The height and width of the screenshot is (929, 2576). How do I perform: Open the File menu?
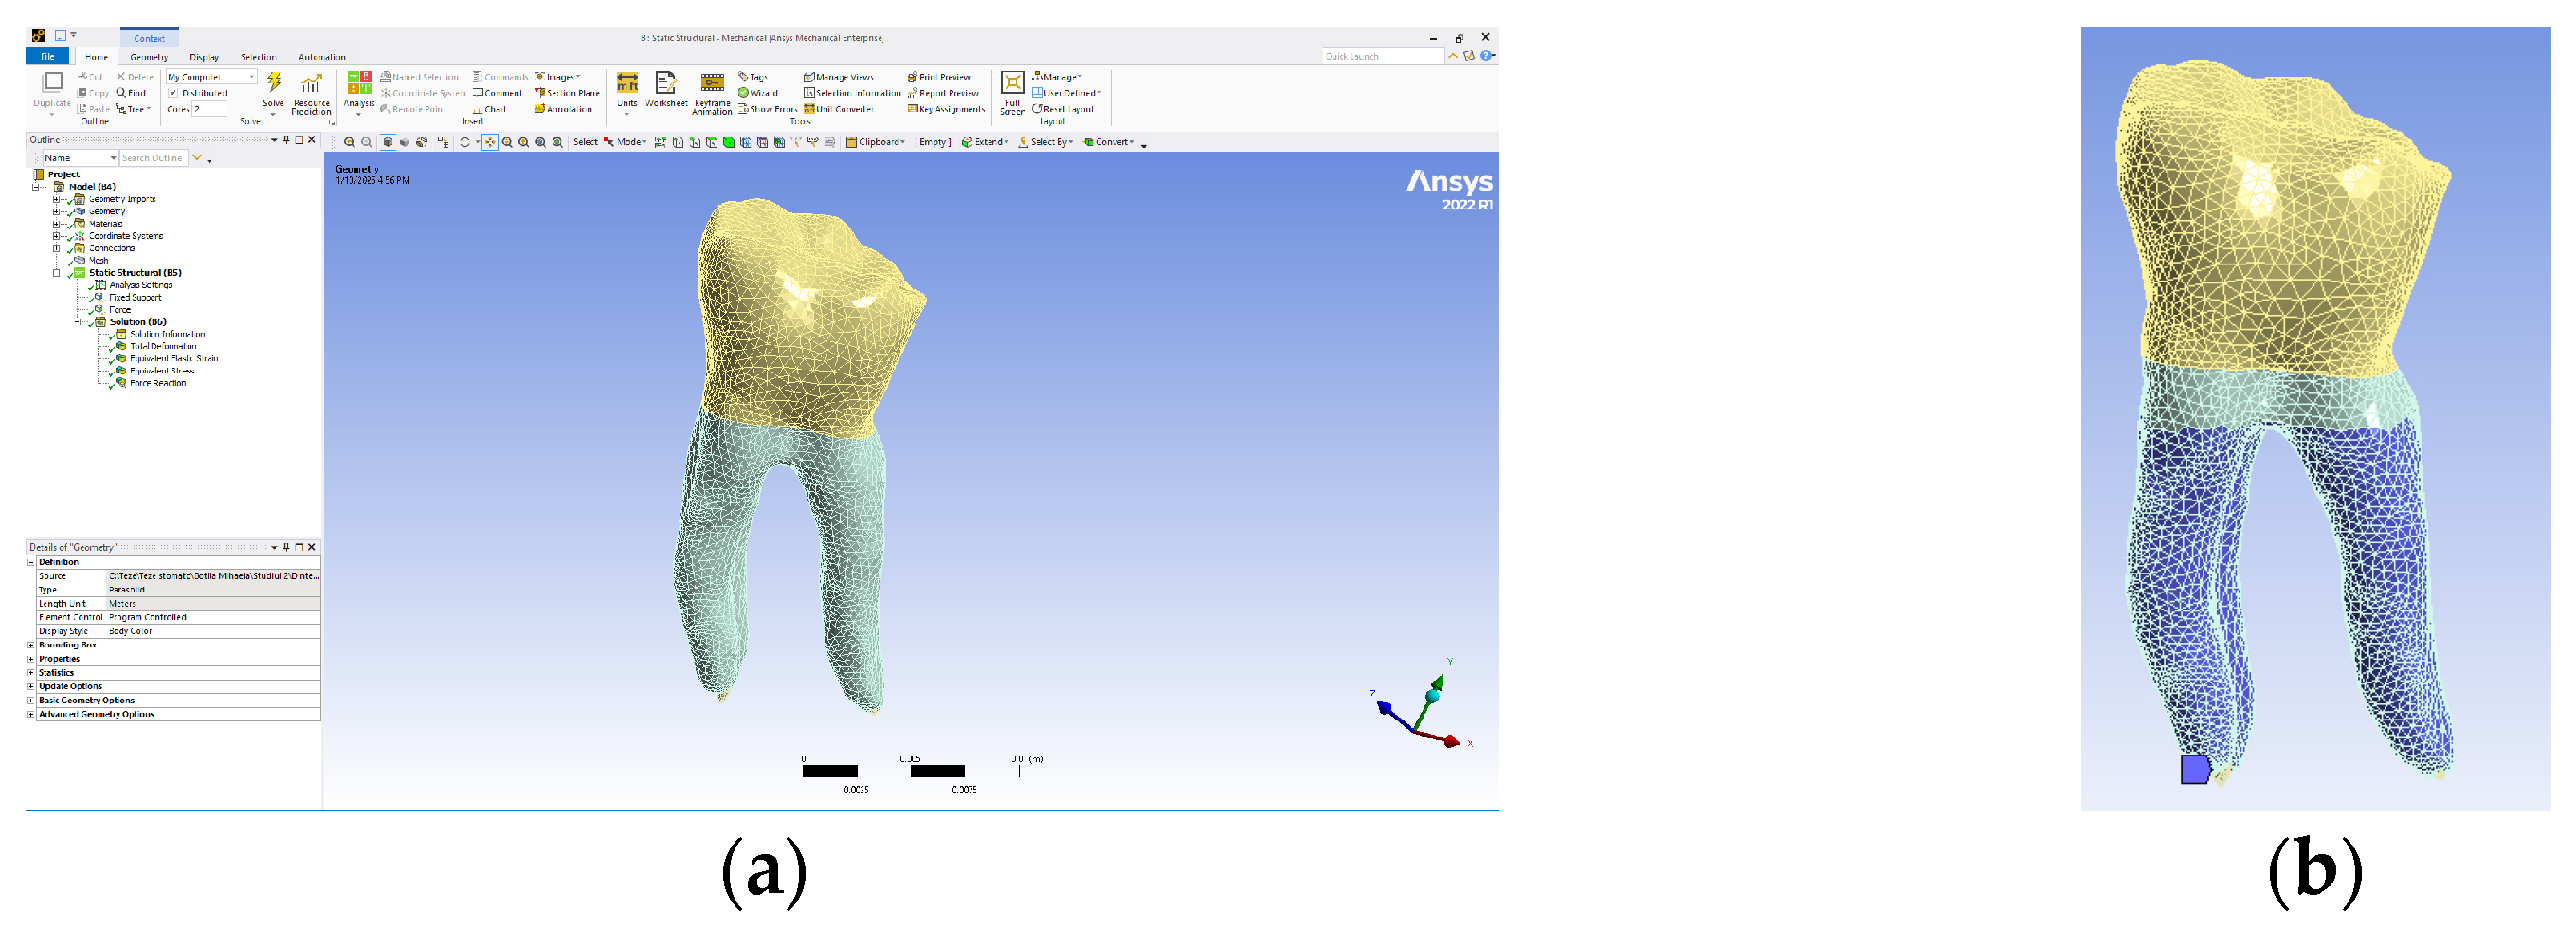(47, 57)
